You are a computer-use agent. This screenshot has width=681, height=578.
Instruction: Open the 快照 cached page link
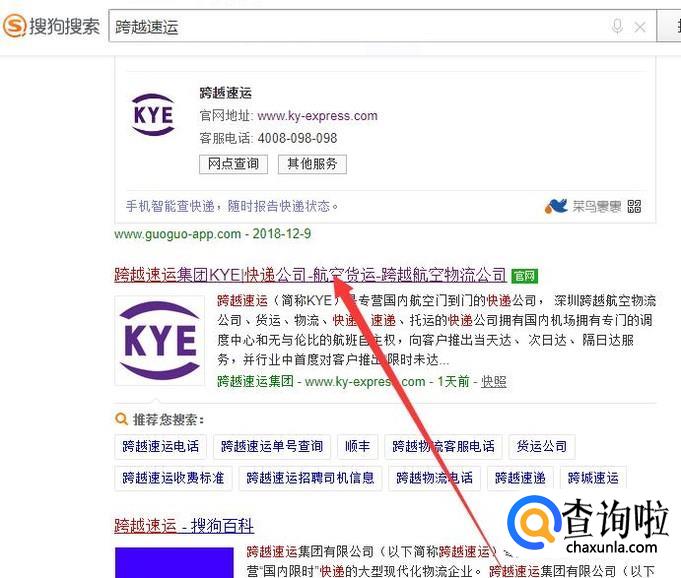tap(493, 382)
